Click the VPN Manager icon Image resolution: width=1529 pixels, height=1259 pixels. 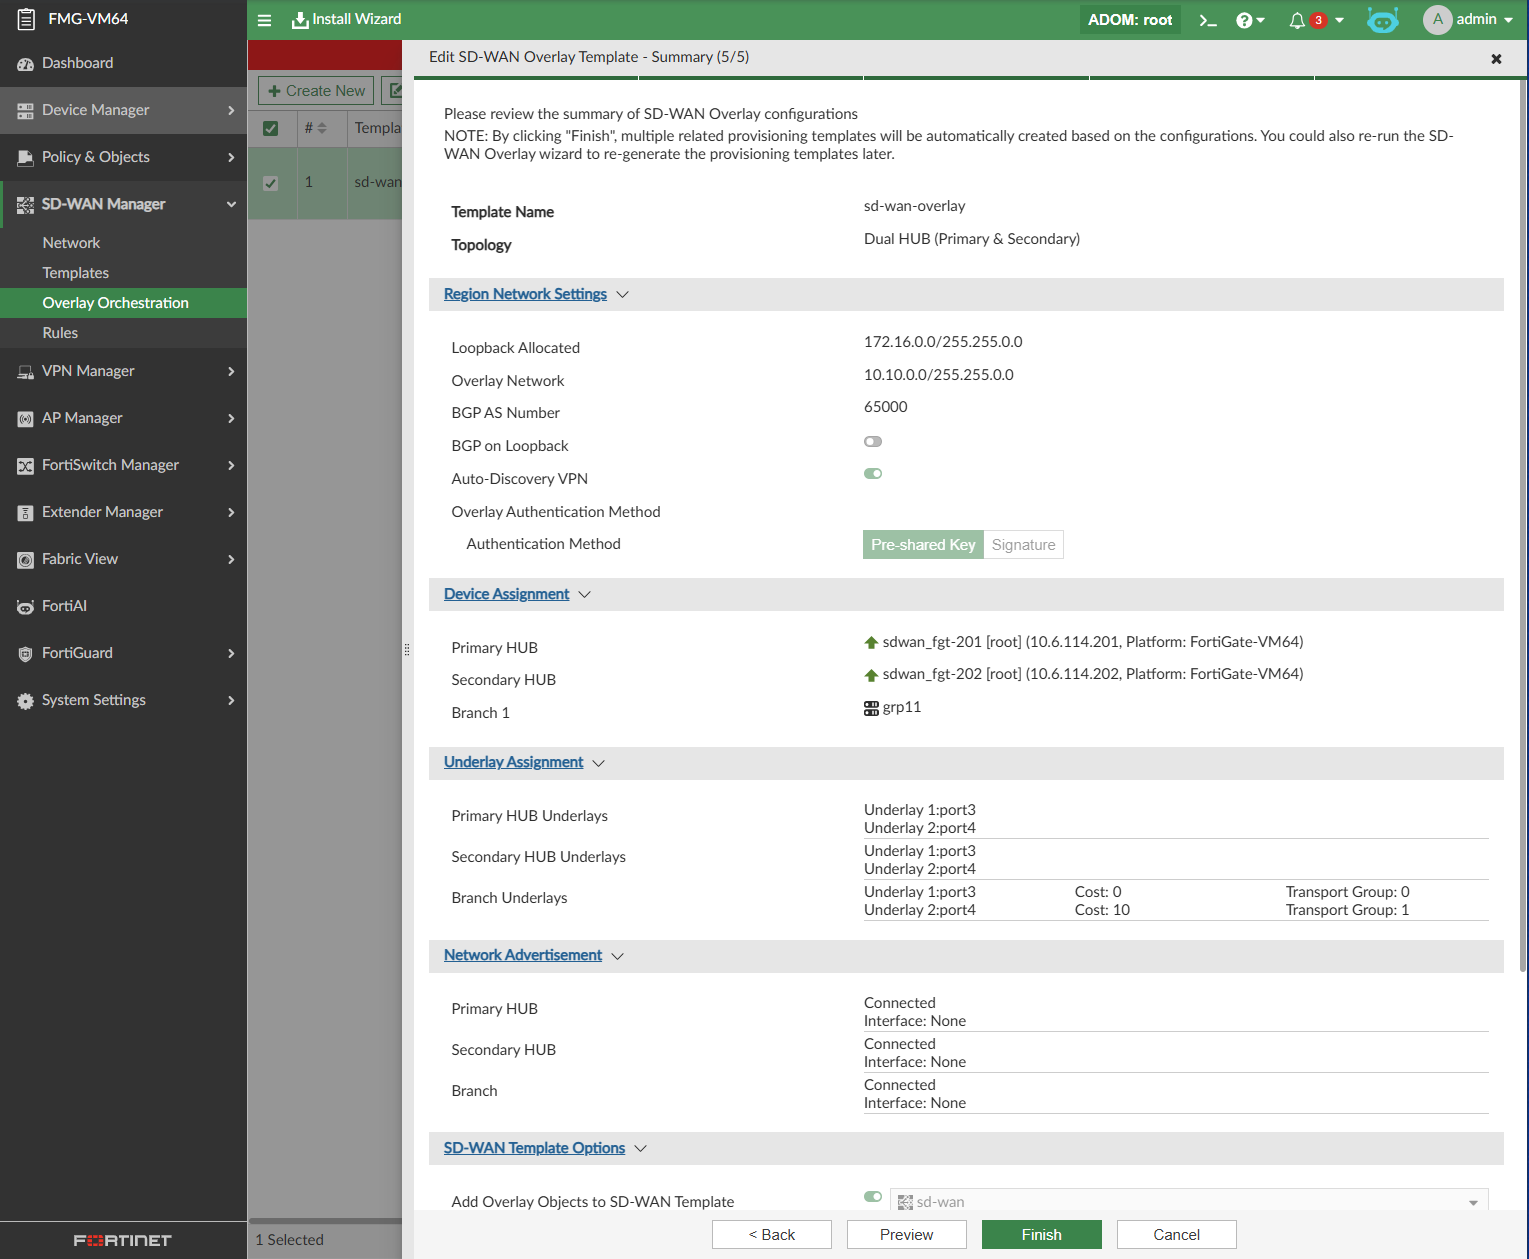[26, 371]
